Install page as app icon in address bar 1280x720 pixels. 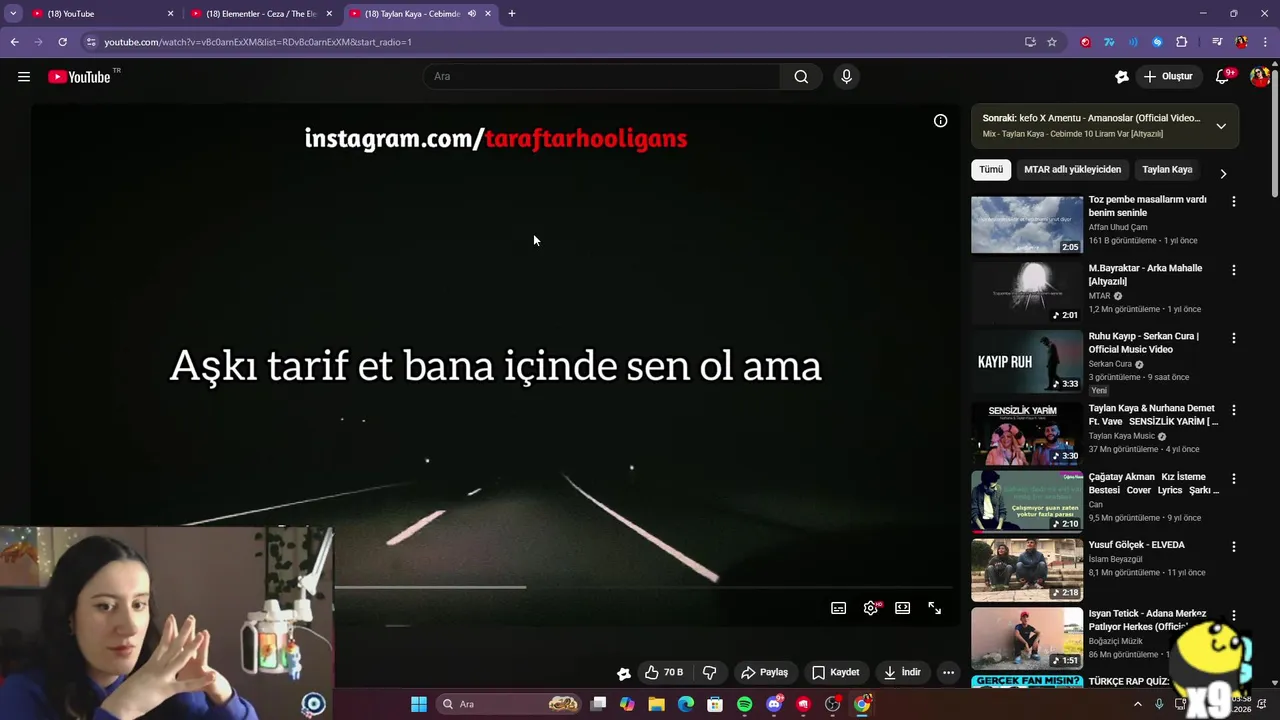[1030, 42]
